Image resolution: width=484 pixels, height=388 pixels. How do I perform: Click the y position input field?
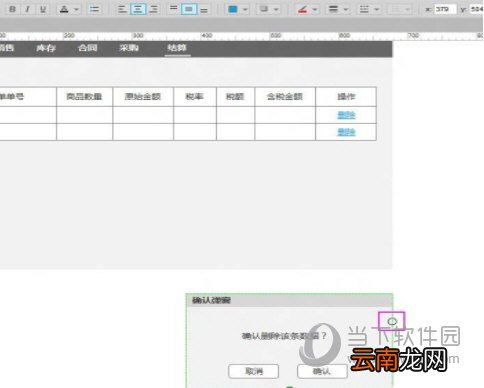pyautogui.click(x=477, y=9)
